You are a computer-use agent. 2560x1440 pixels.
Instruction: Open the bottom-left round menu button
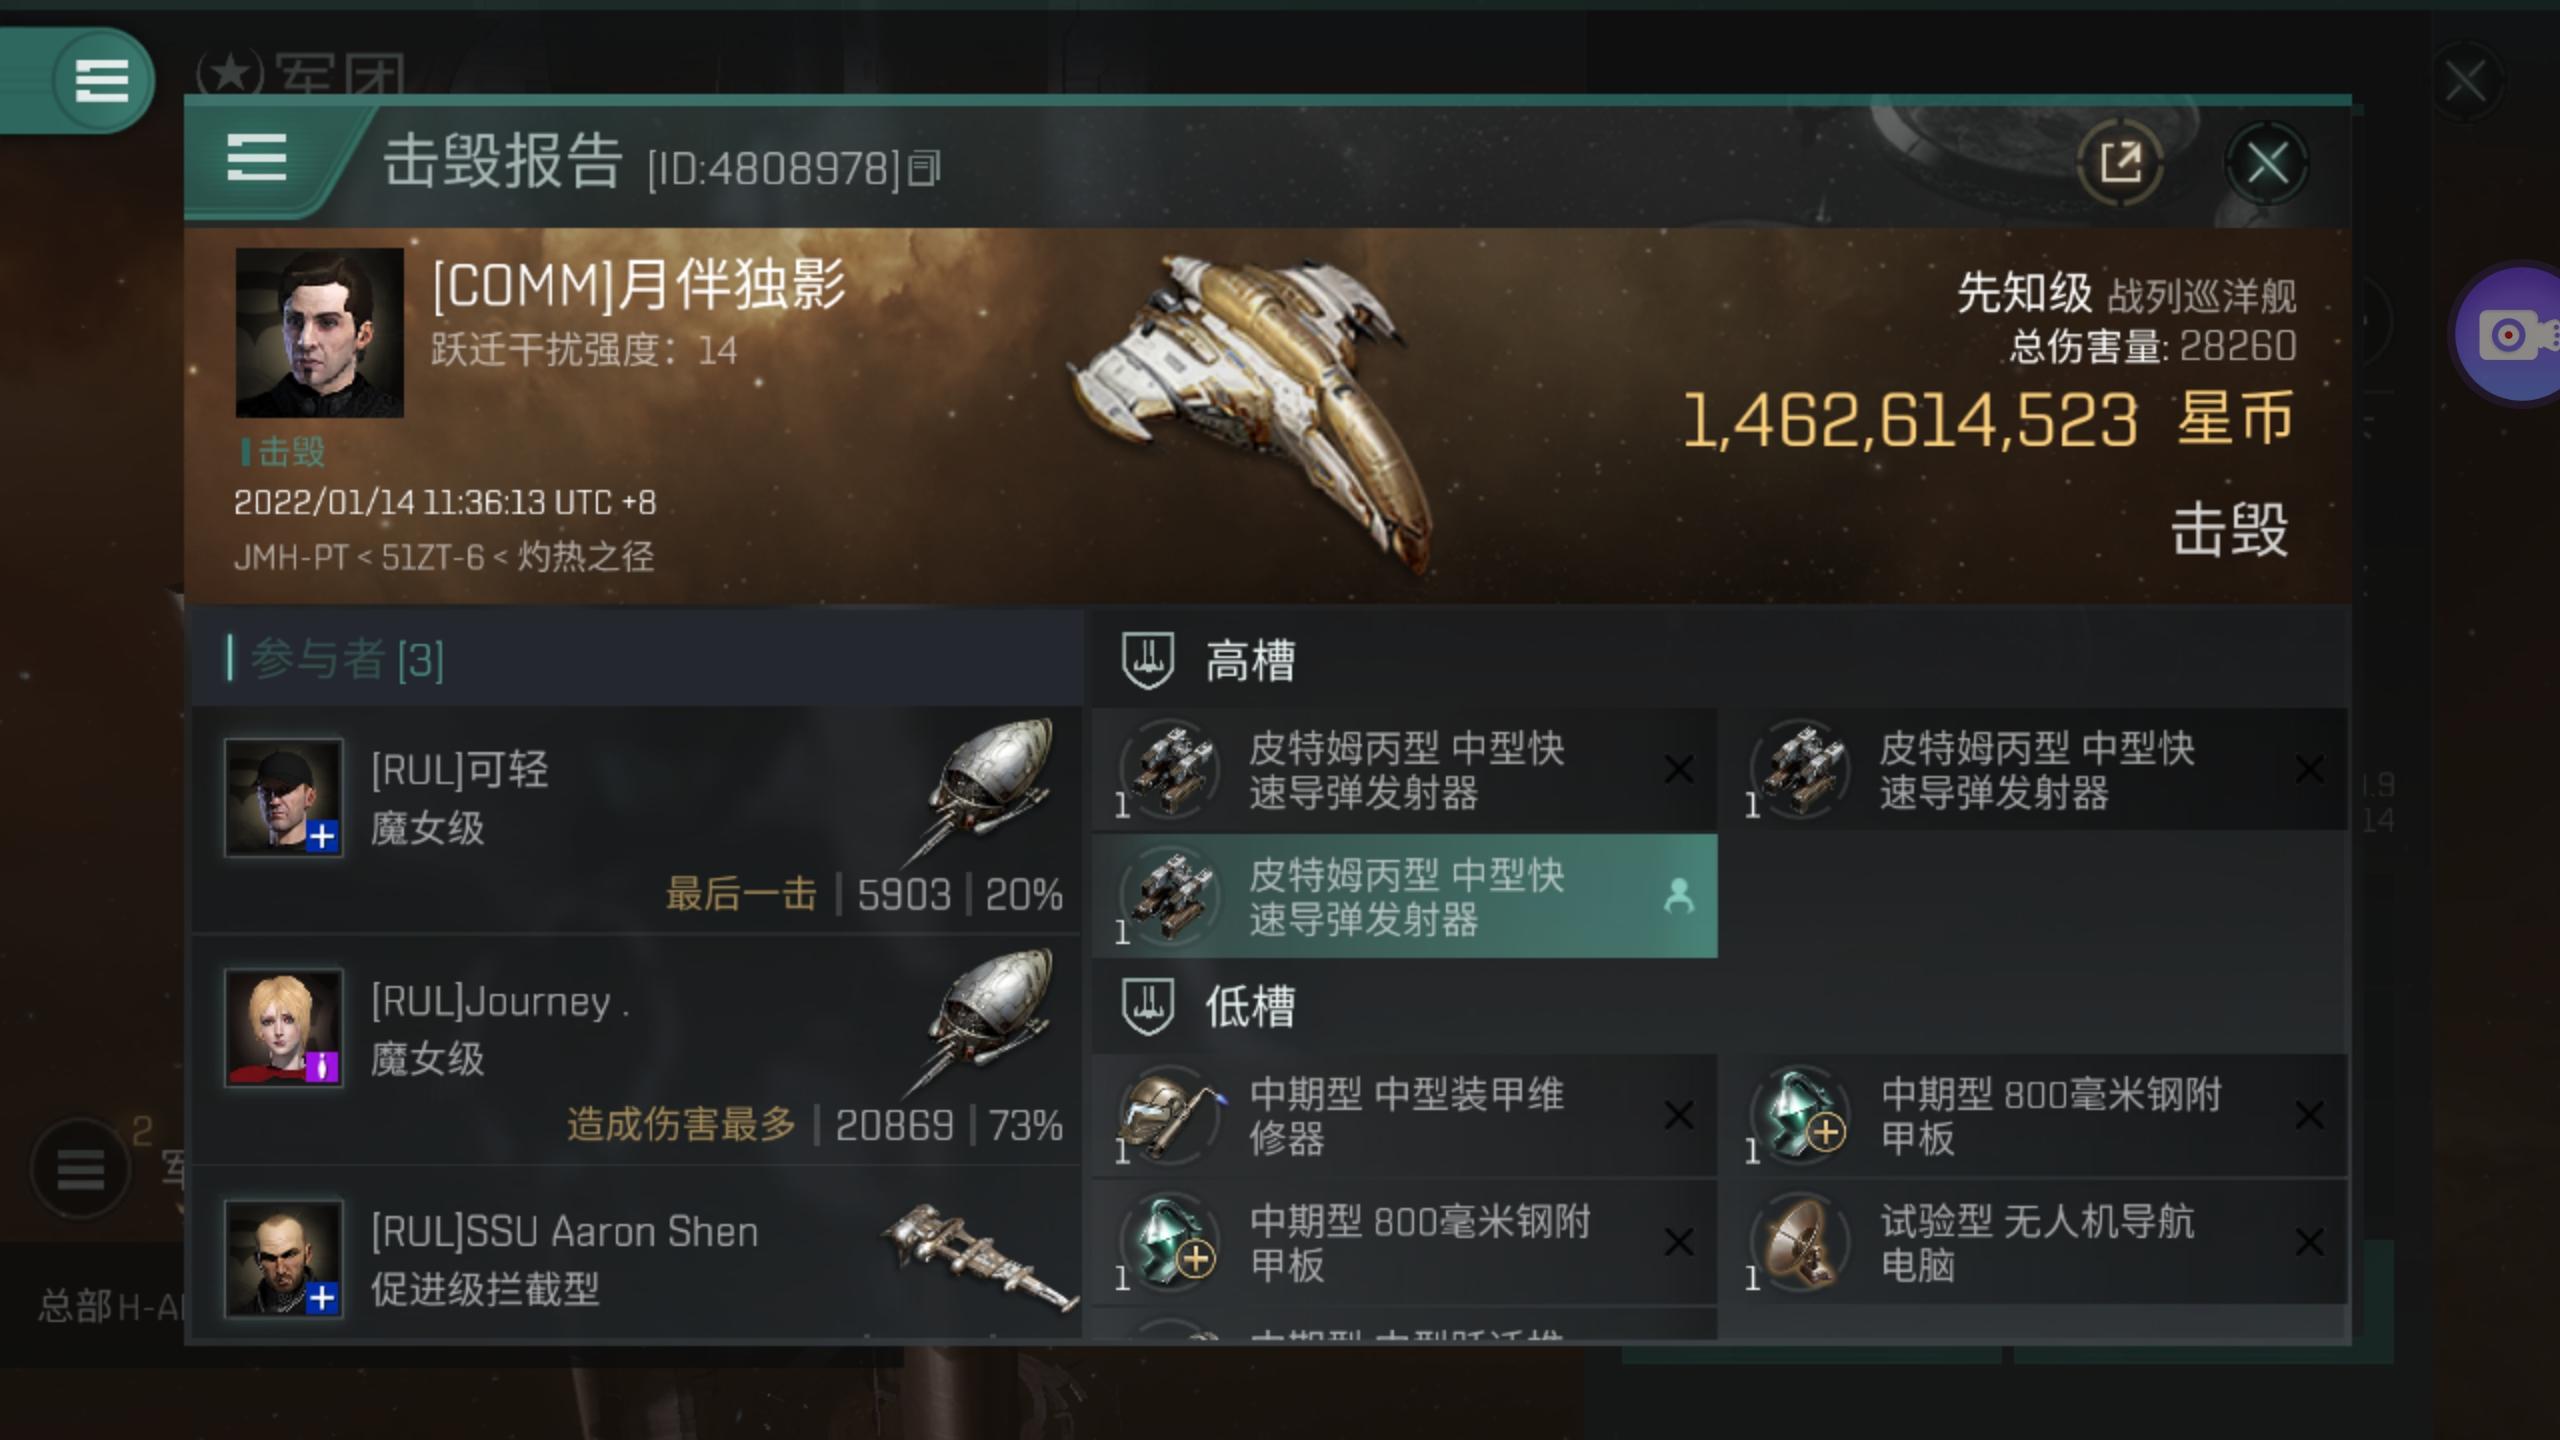click(x=80, y=1168)
